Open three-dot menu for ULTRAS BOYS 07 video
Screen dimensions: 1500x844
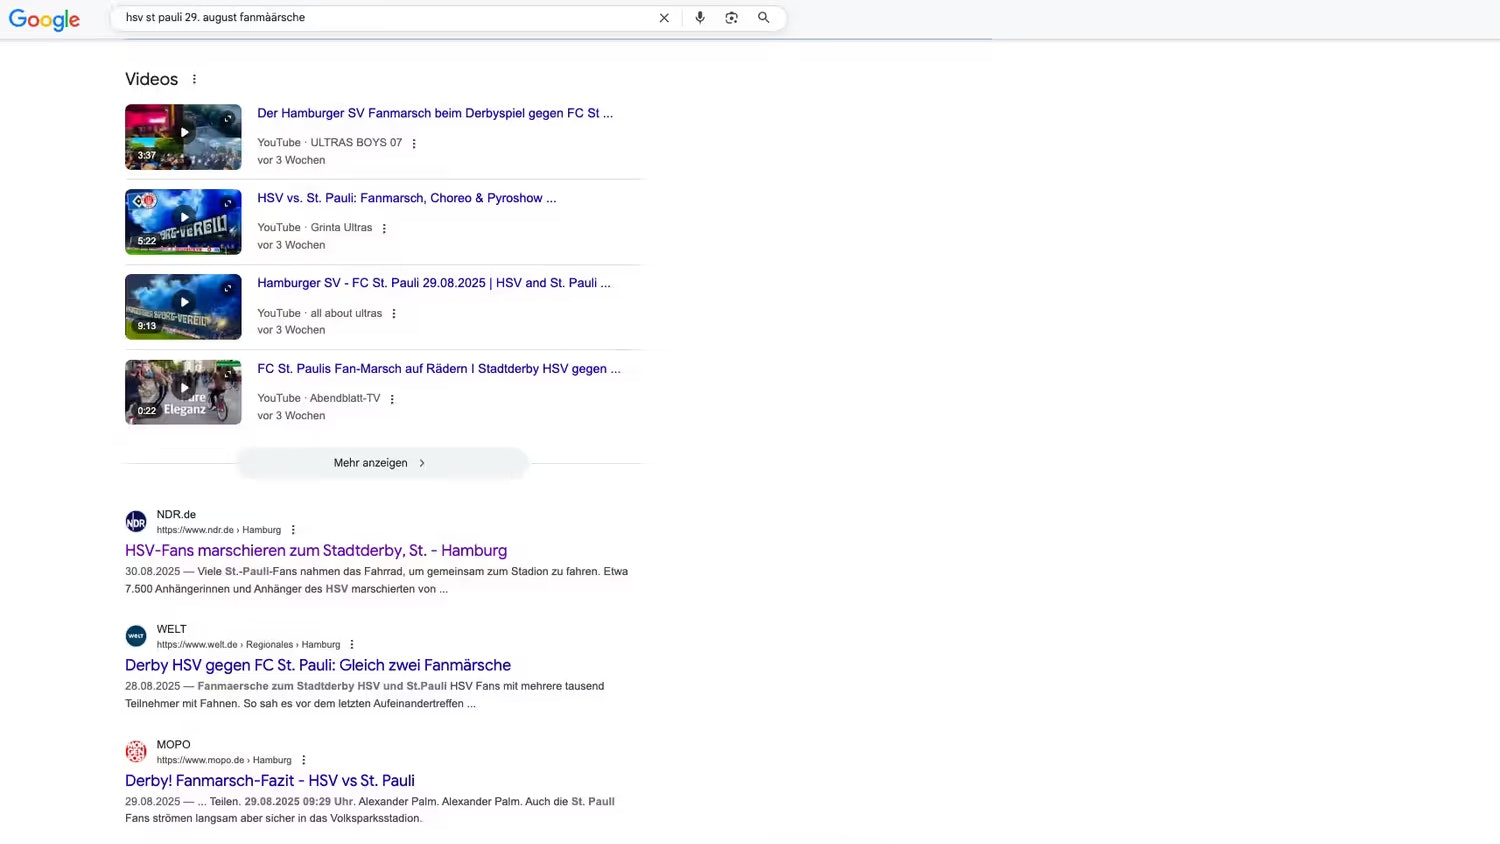point(414,143)
